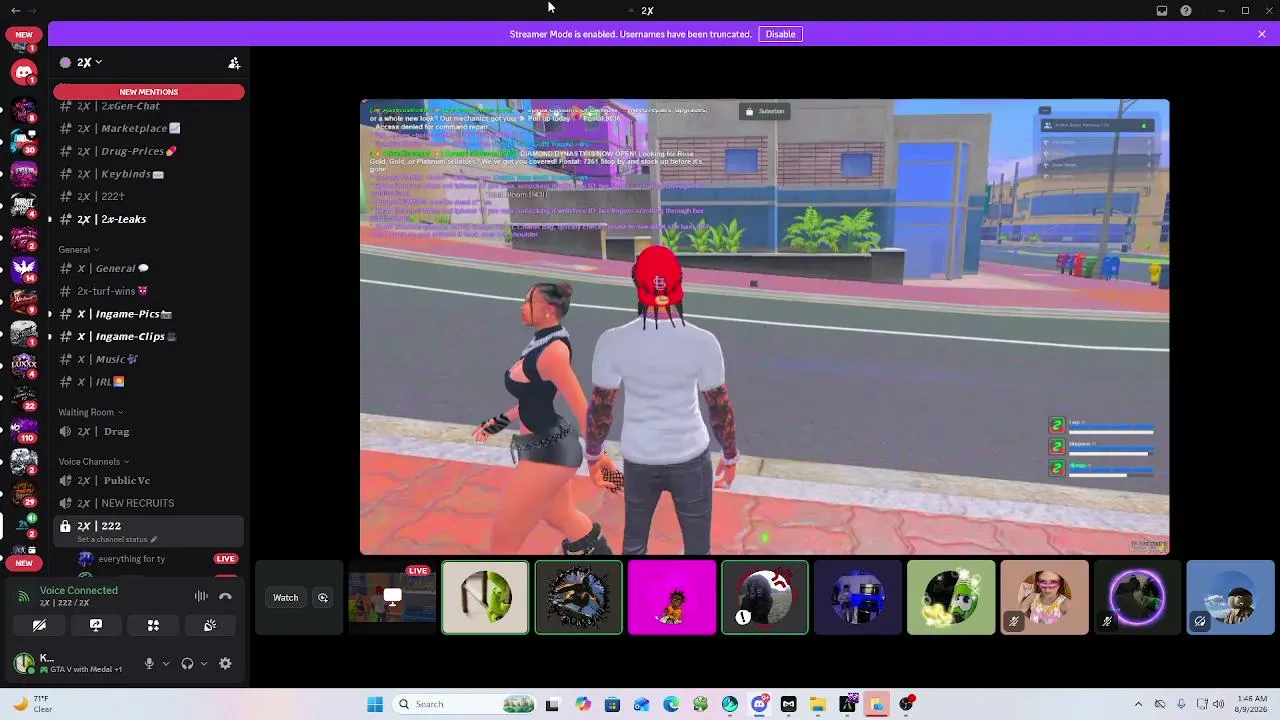Image resolution: width=1280 pixels, height=720 pixels.
Task: Open the Marketplace channel
Action: (148, 128)
